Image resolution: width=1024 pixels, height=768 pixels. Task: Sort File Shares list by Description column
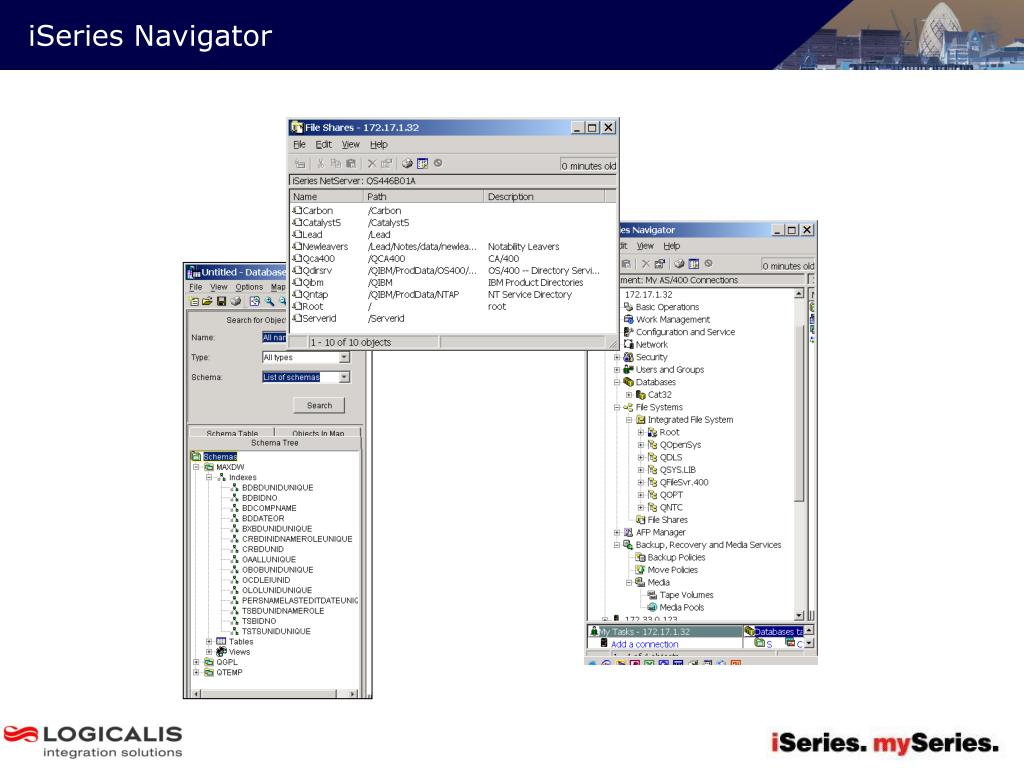point(545,196)
